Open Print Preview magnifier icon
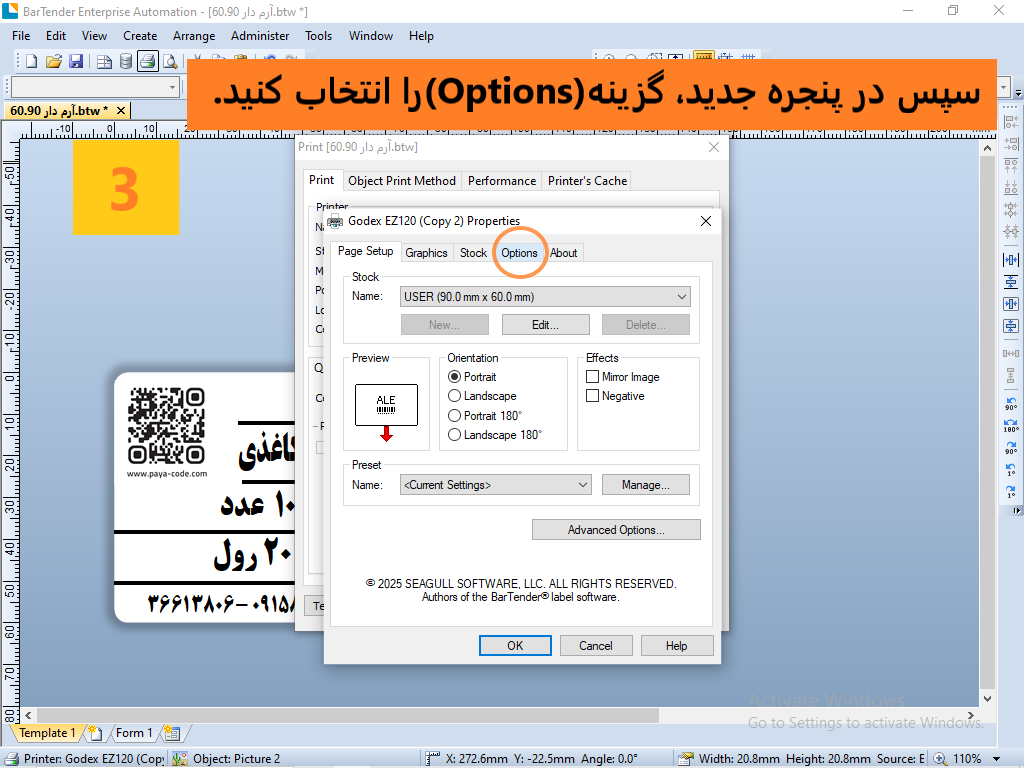 click(x=170, y=61)
